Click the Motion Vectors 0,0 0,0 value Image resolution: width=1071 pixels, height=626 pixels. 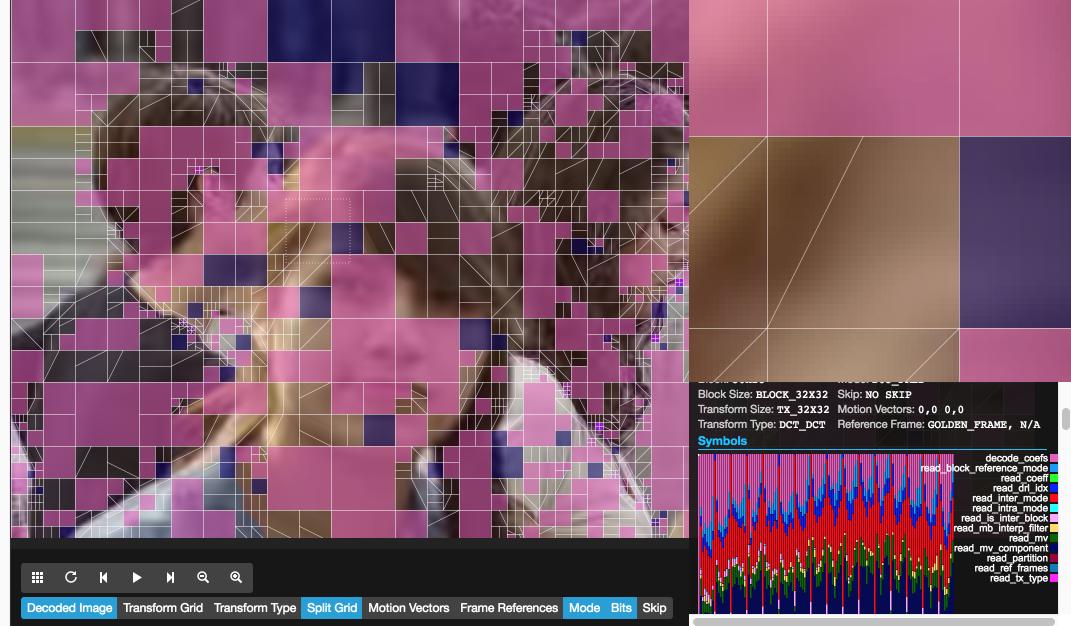tap(941, 409)
